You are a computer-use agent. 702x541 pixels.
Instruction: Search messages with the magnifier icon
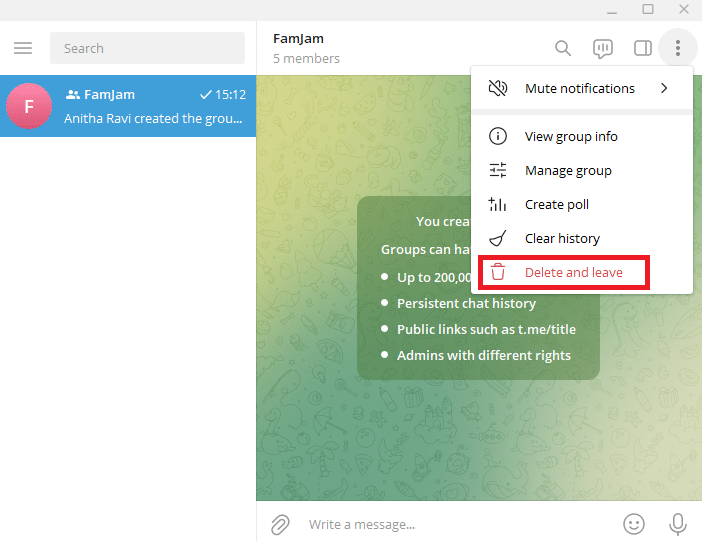pyautogui.click(x=563, y=48)
